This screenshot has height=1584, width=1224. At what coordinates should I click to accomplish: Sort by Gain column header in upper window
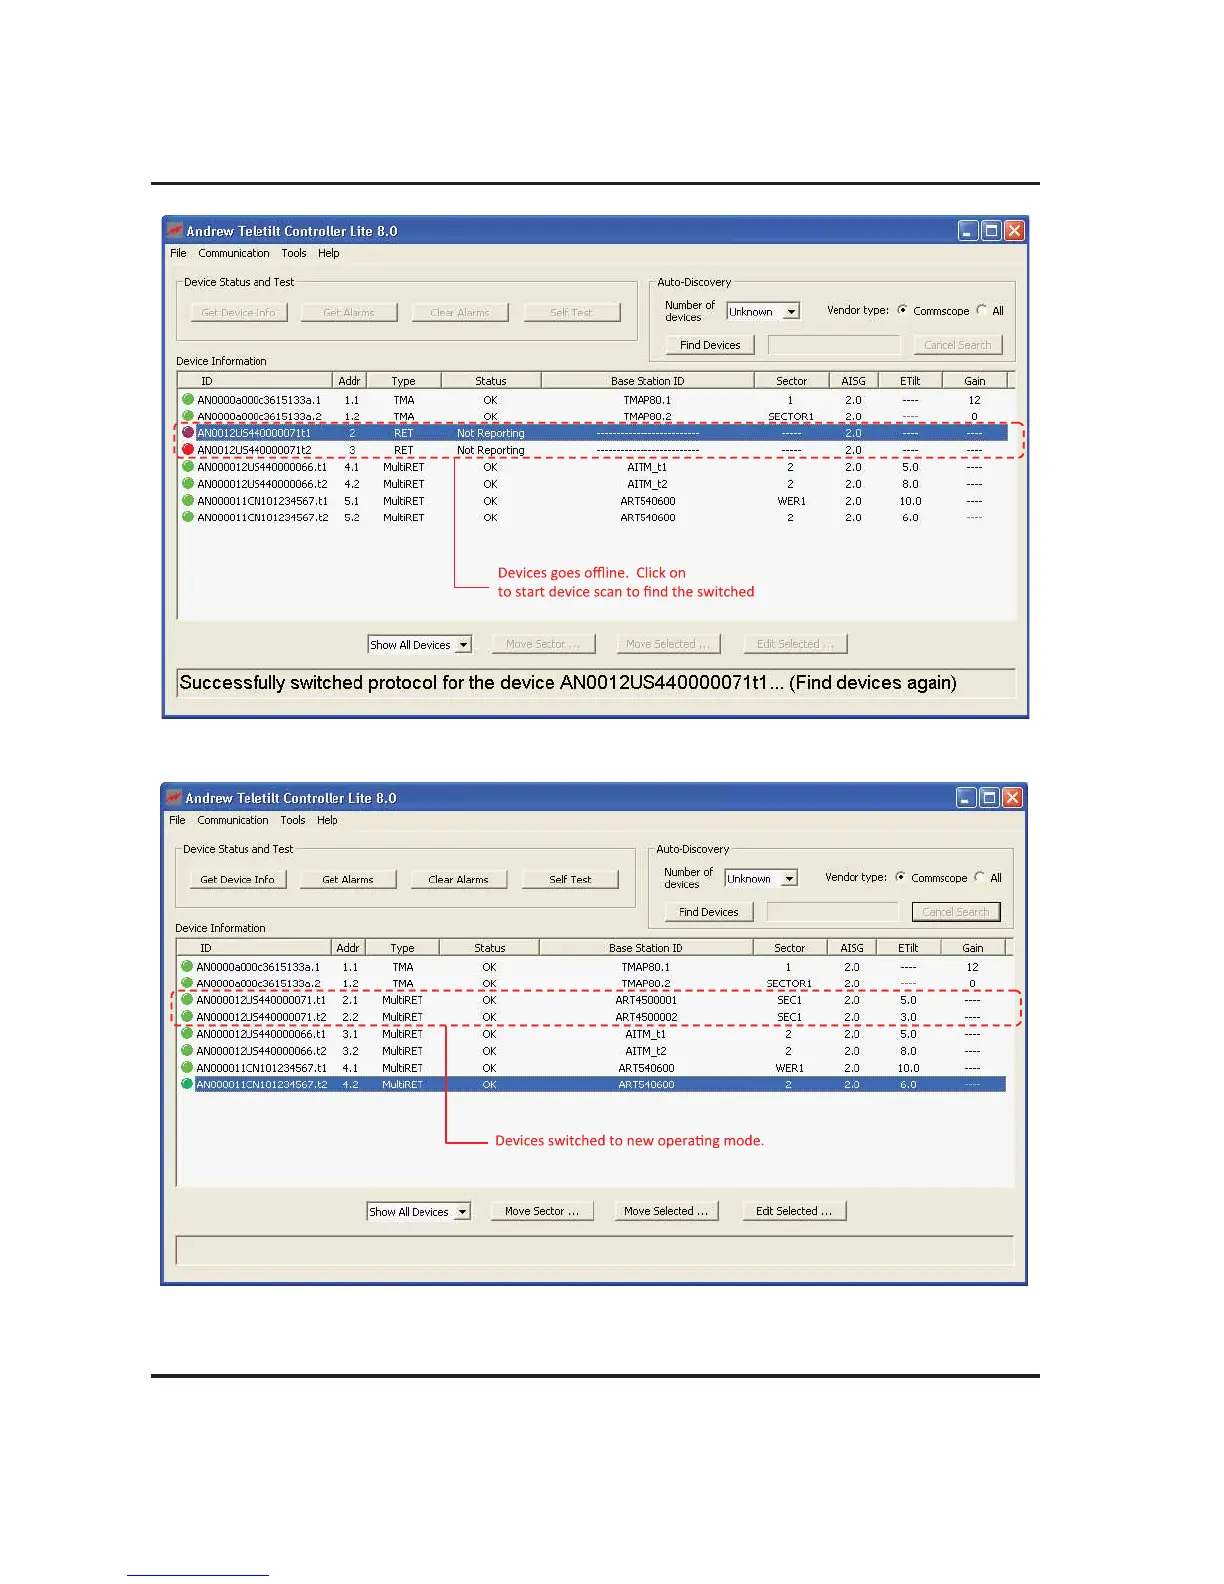975,381
